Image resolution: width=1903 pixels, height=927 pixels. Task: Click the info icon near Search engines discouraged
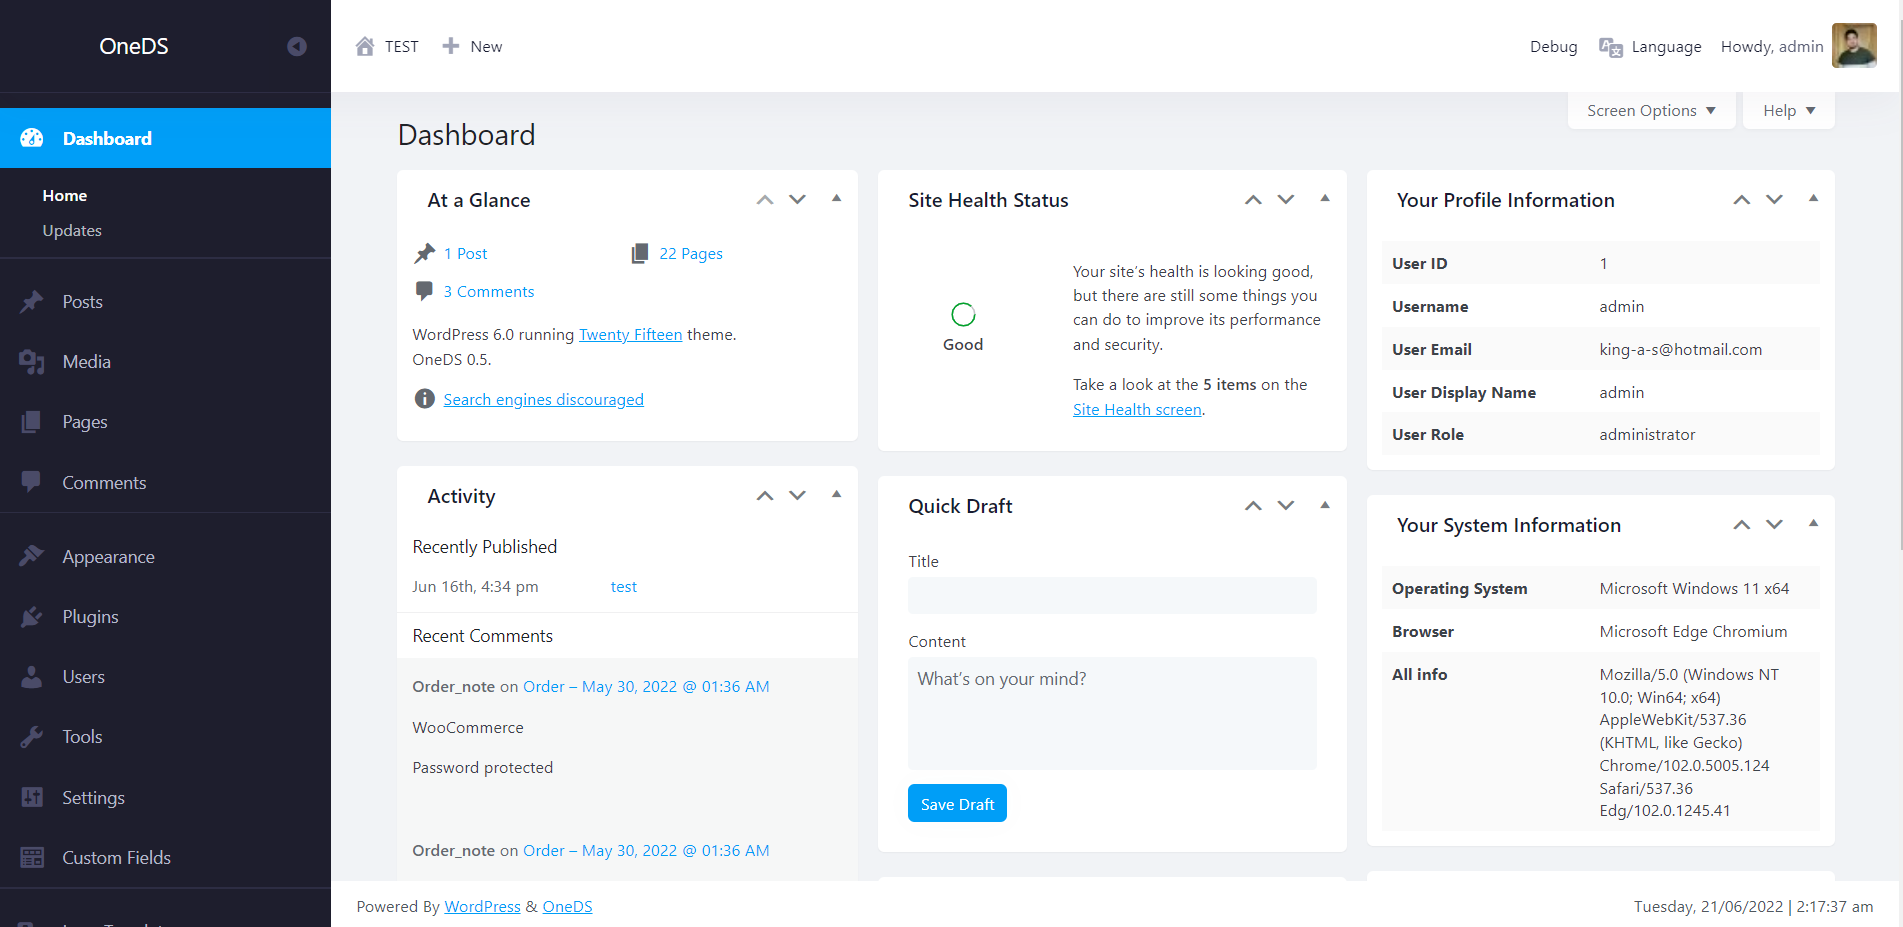(x=424, y=399)
